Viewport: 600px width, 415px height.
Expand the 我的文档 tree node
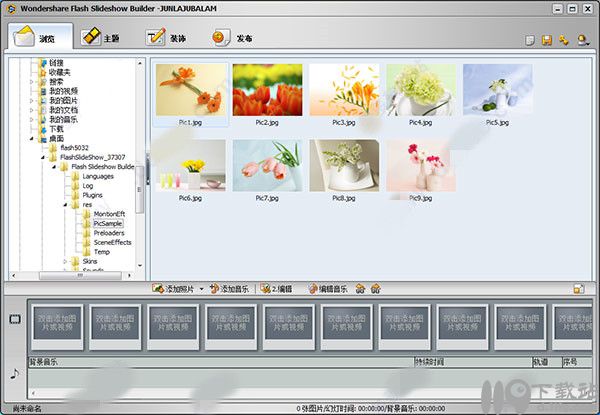[x=32, y=110]
